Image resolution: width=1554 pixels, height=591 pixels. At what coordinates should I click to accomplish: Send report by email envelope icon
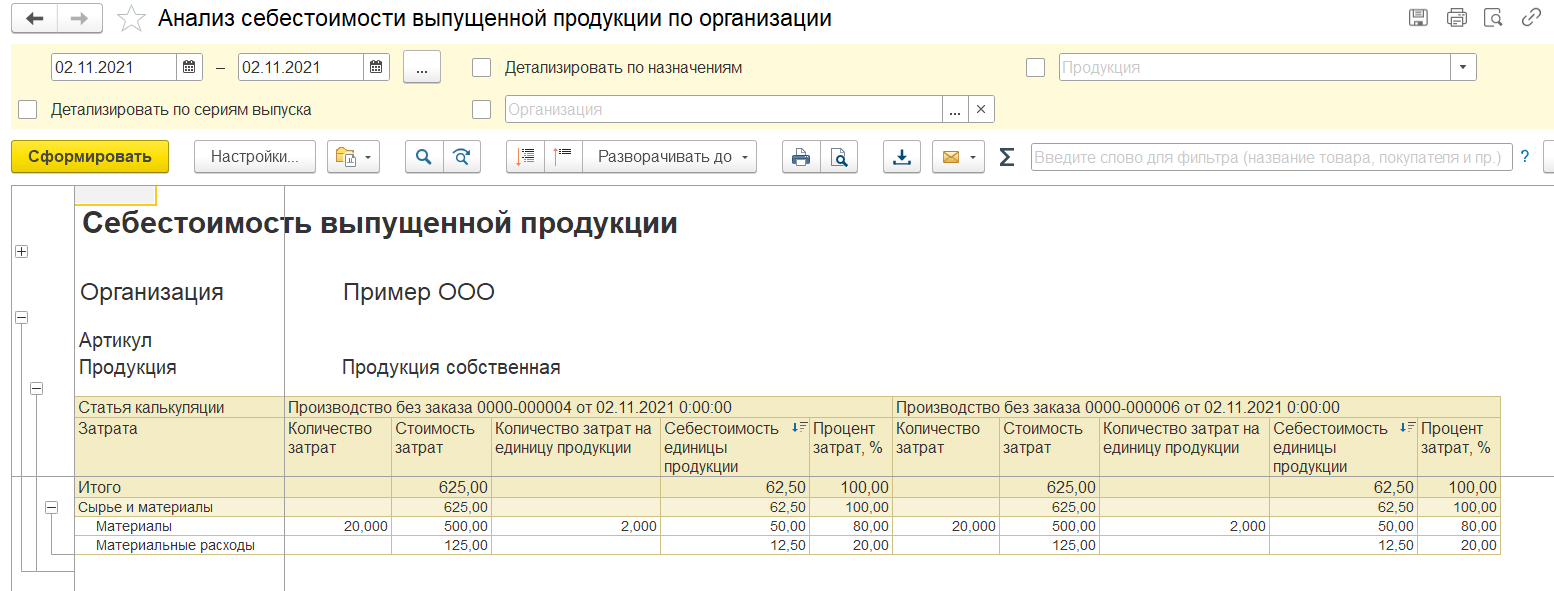coord(950,157)
